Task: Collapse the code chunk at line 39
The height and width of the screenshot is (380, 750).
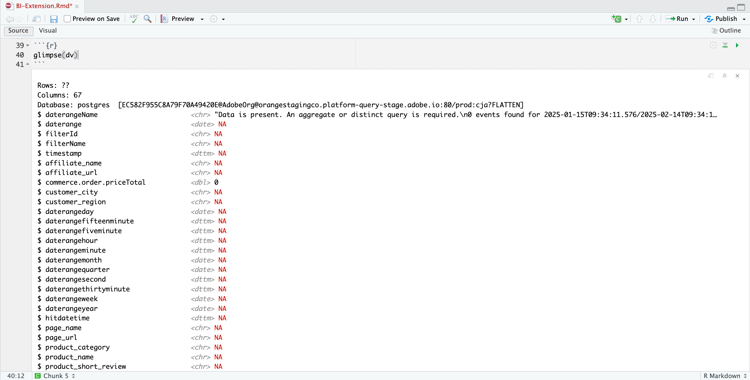Action: click(27, 45)
